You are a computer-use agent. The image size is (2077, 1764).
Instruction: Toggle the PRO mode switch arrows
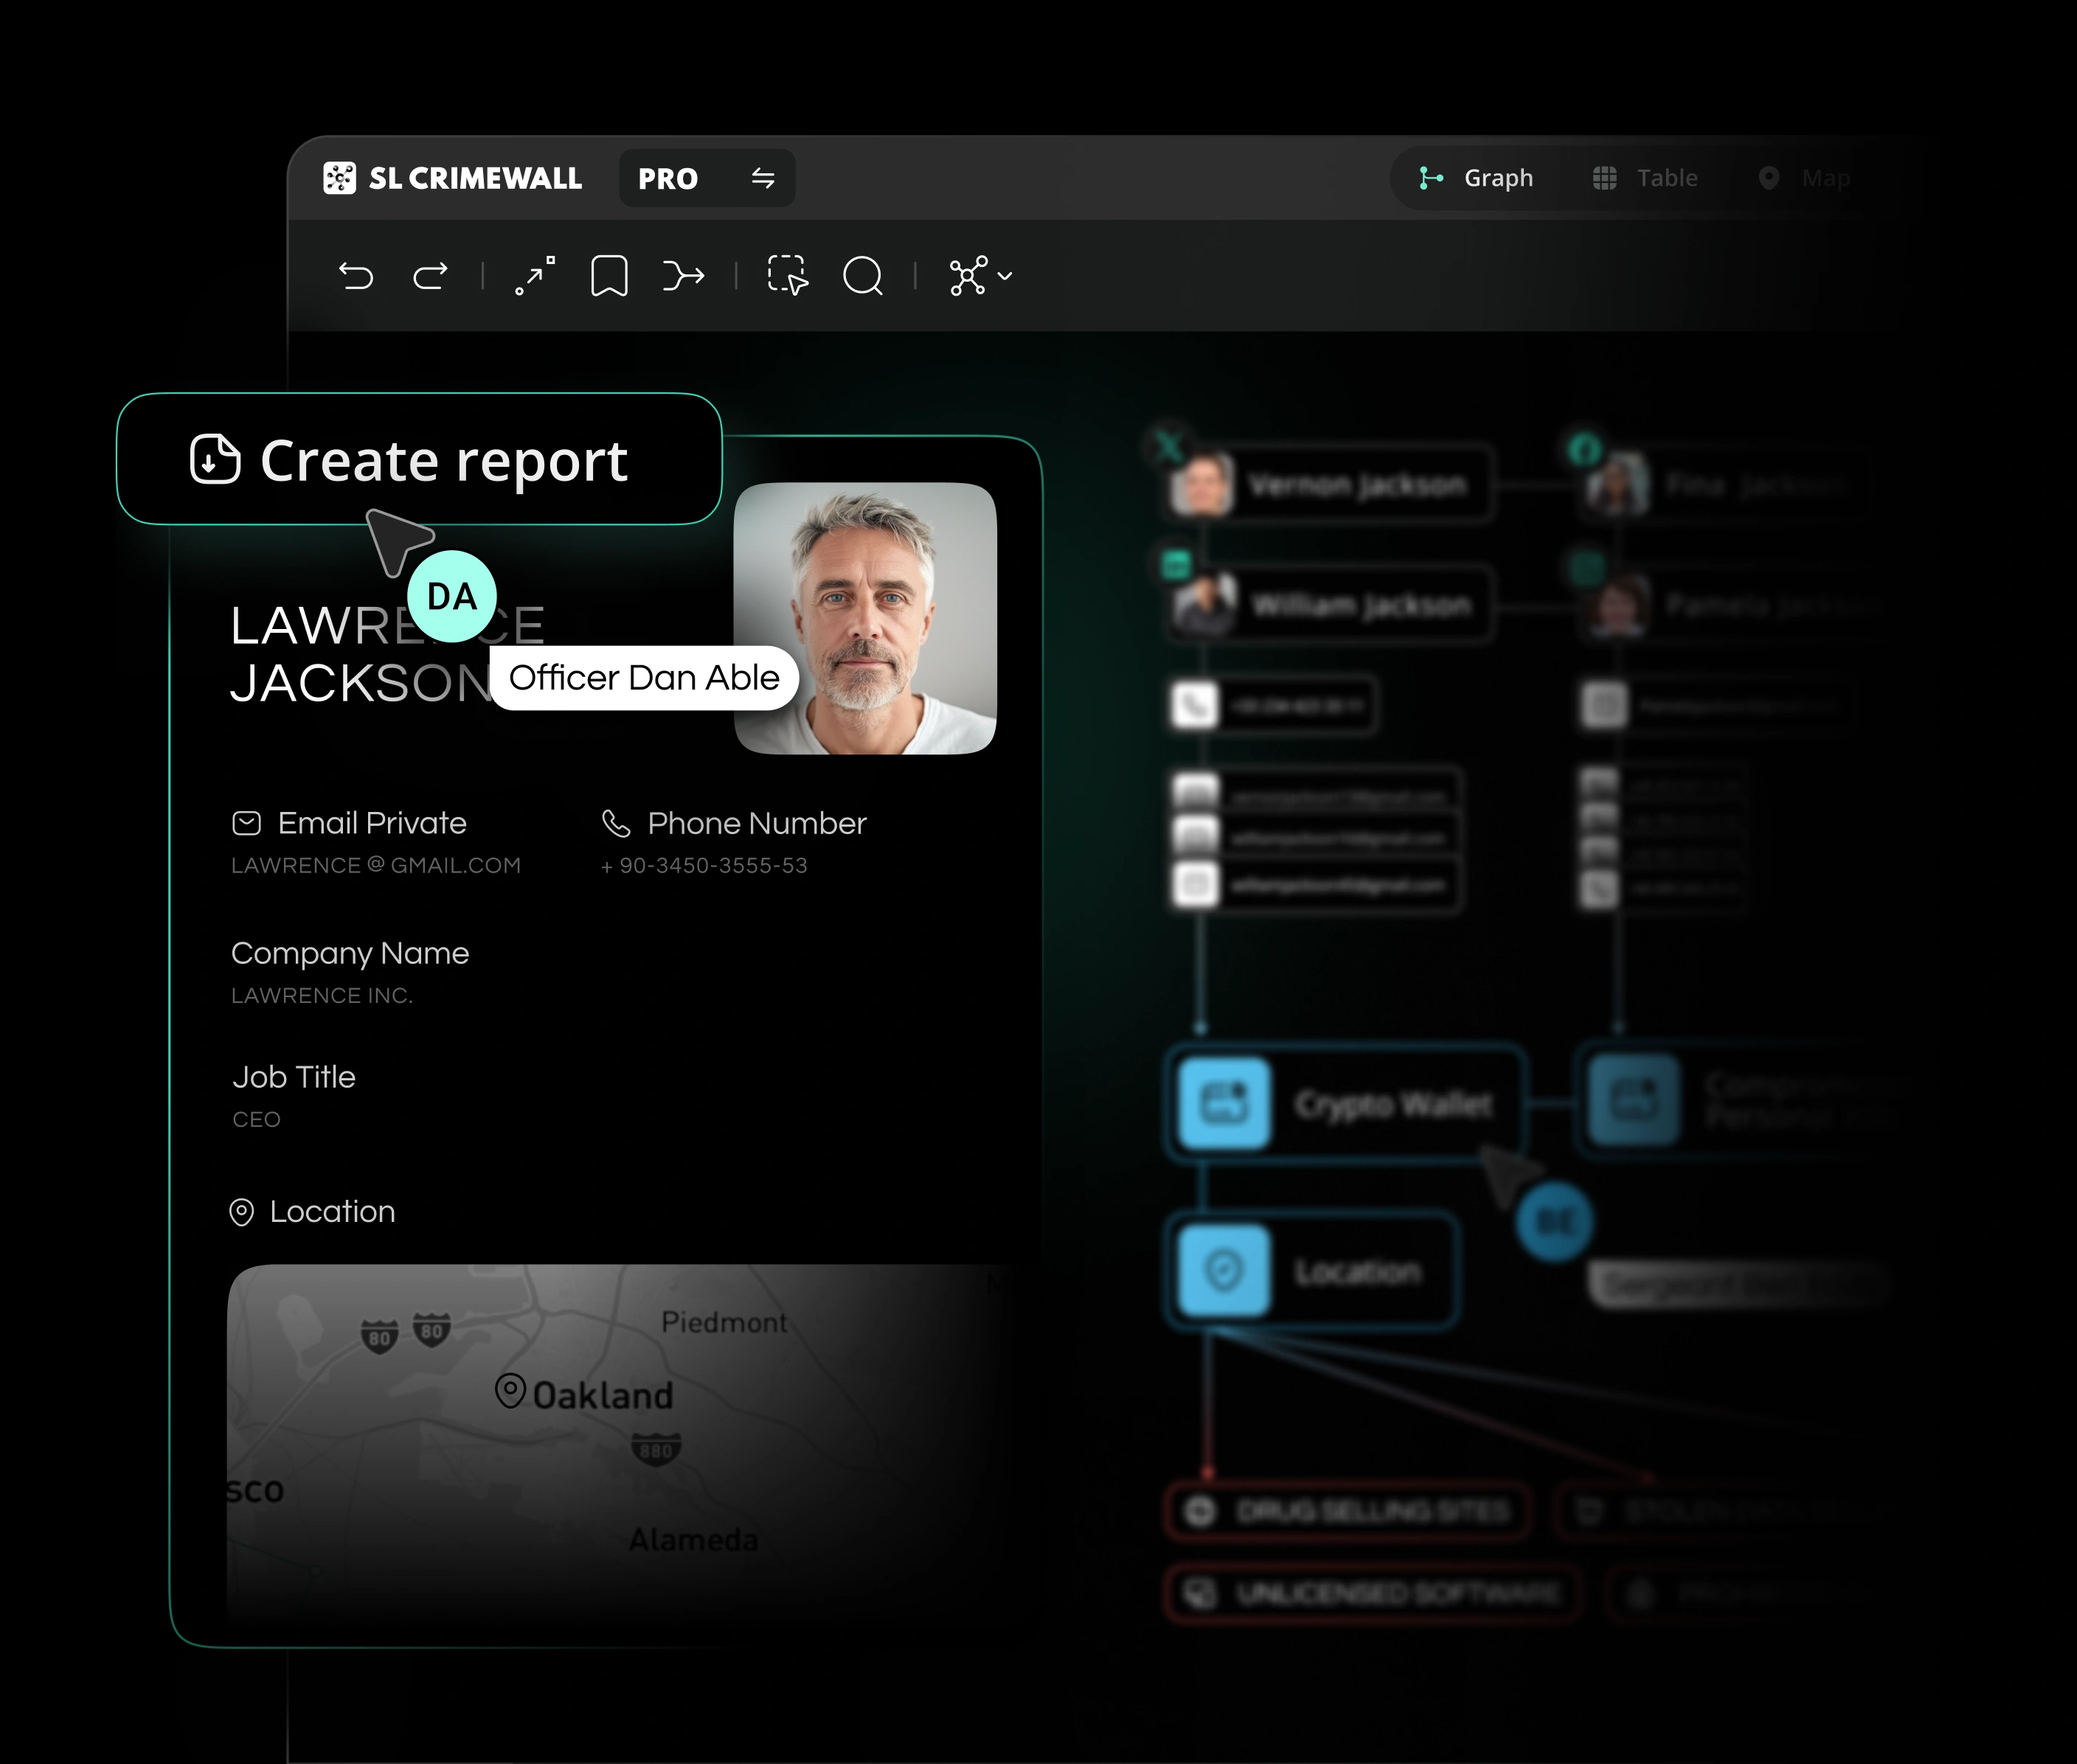pos(763,178)
